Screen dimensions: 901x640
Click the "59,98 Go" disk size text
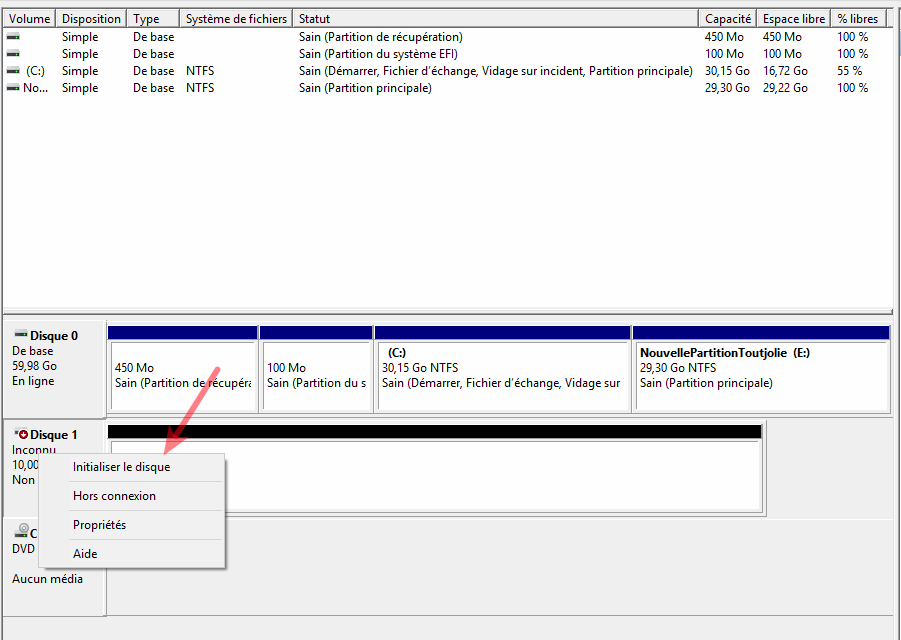tap(34, 366)
